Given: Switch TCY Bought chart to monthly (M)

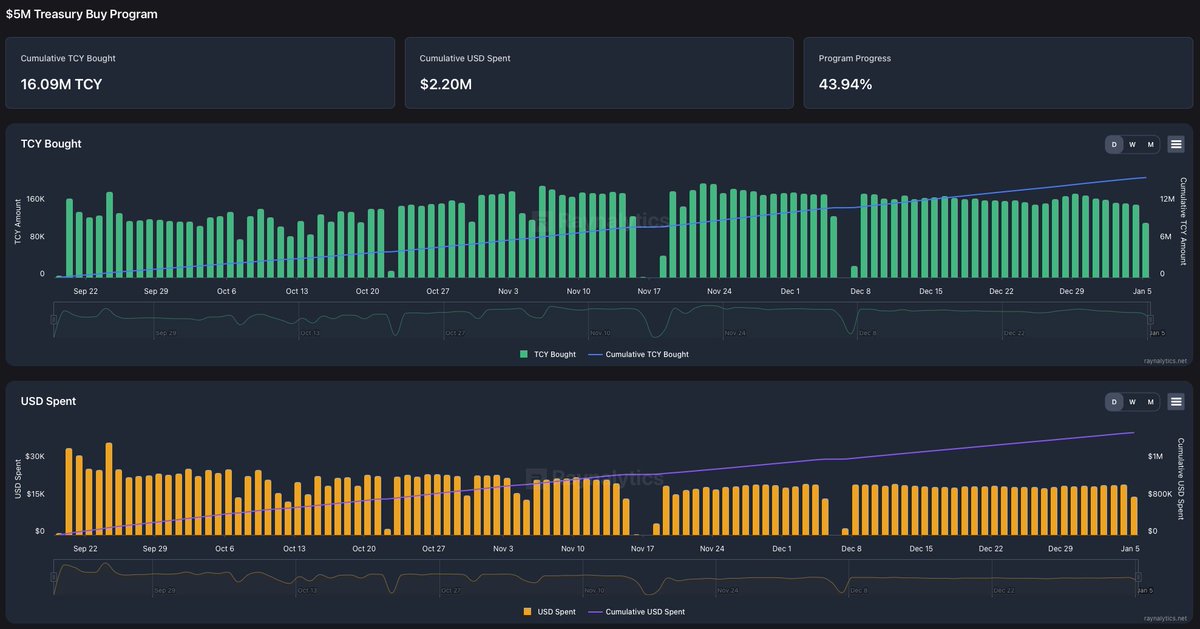Looking at the screenshot, I should pyautogui.click(x=1150, y=145).
